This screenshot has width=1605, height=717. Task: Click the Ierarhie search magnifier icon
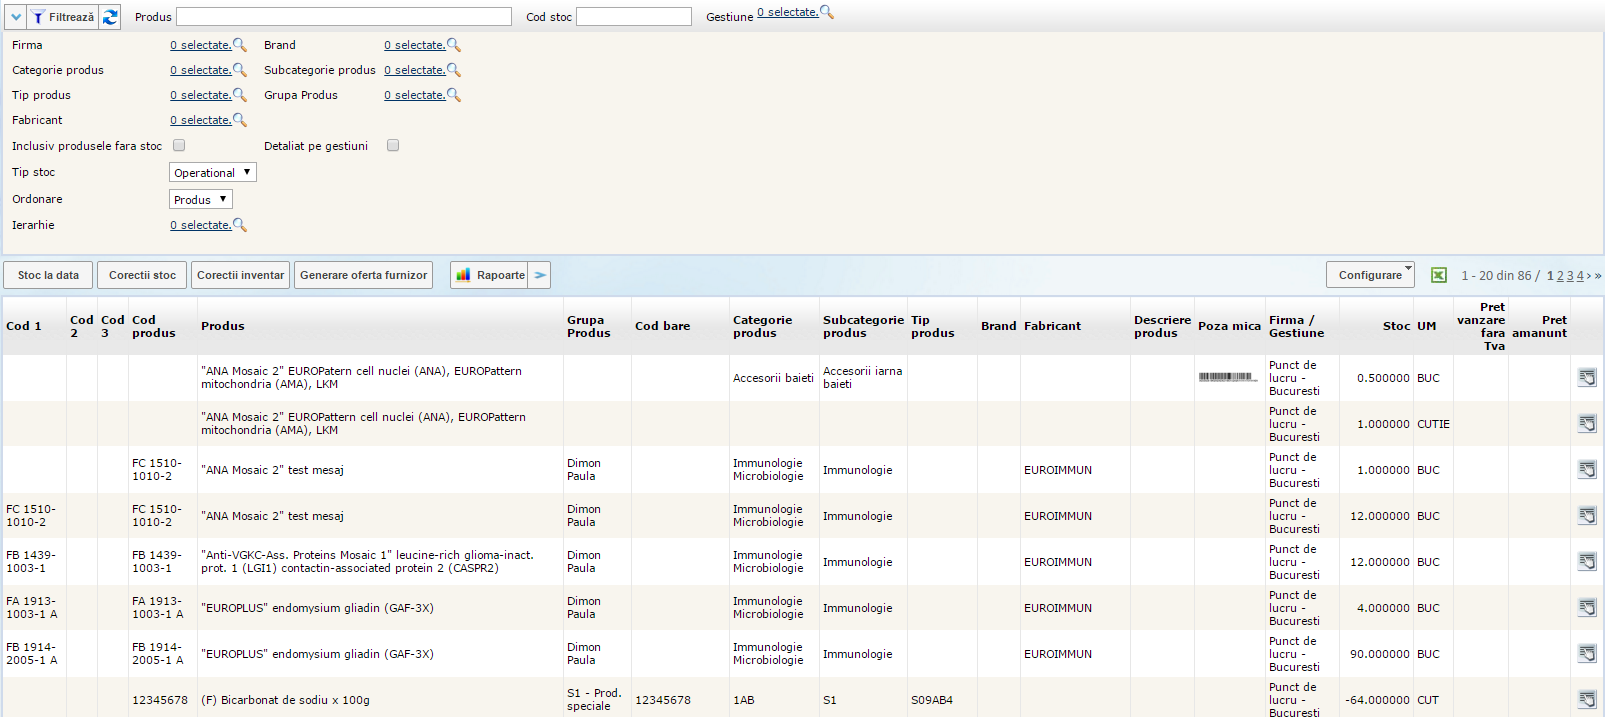pos(240,225)
